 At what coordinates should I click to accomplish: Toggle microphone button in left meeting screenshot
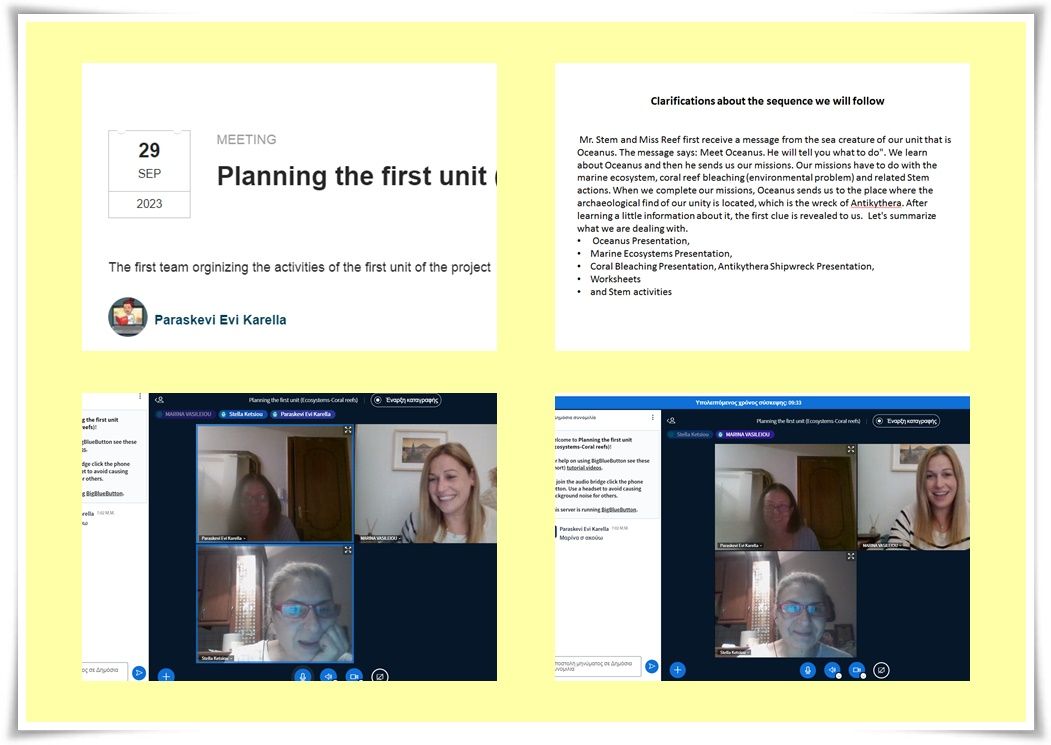coord(303,676)
